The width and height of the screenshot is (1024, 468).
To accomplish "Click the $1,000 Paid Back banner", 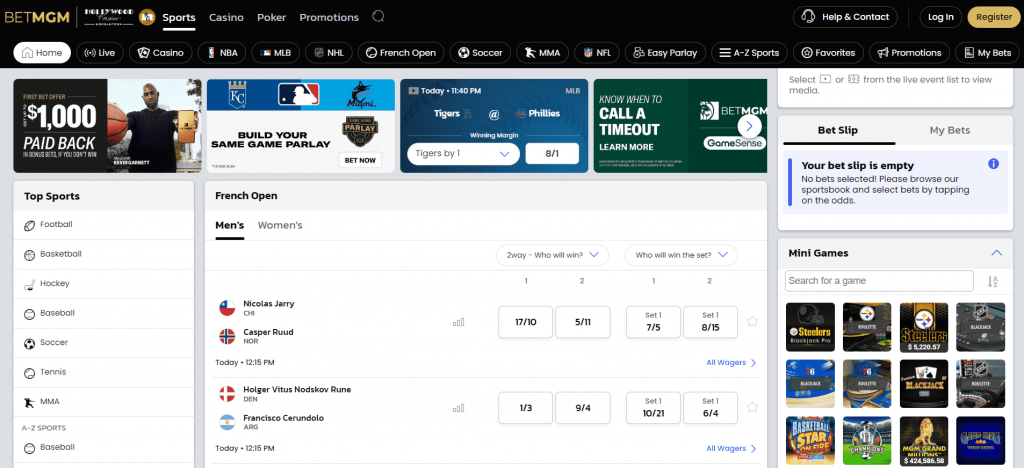I will pos(107,126).
